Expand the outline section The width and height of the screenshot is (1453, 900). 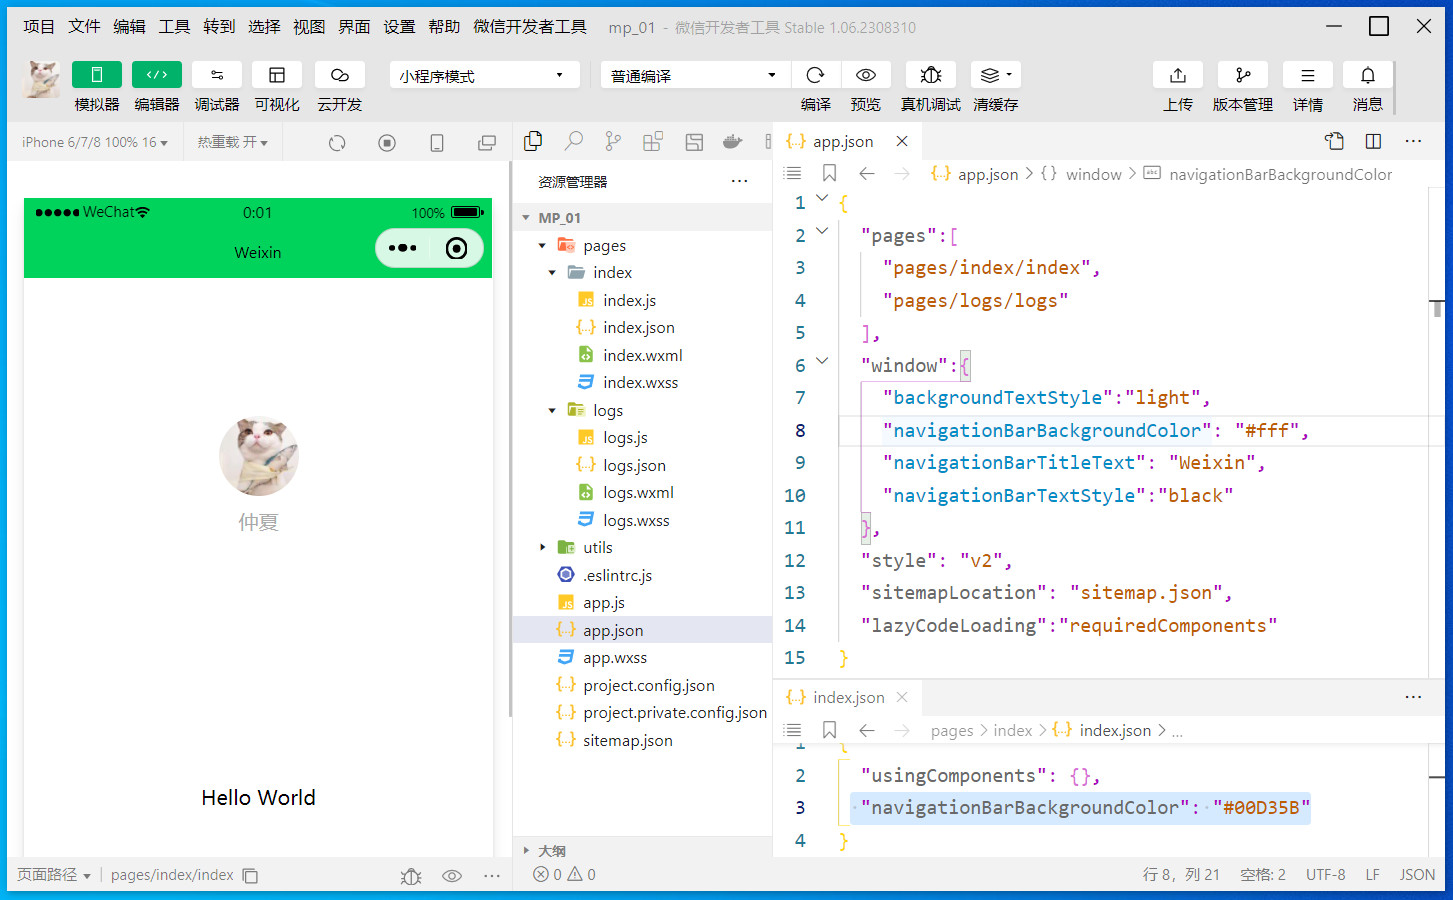tap(527, 851)
